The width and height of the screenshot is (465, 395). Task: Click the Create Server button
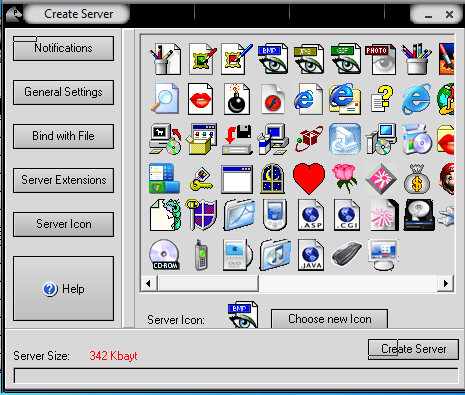(x=413, y=349)
